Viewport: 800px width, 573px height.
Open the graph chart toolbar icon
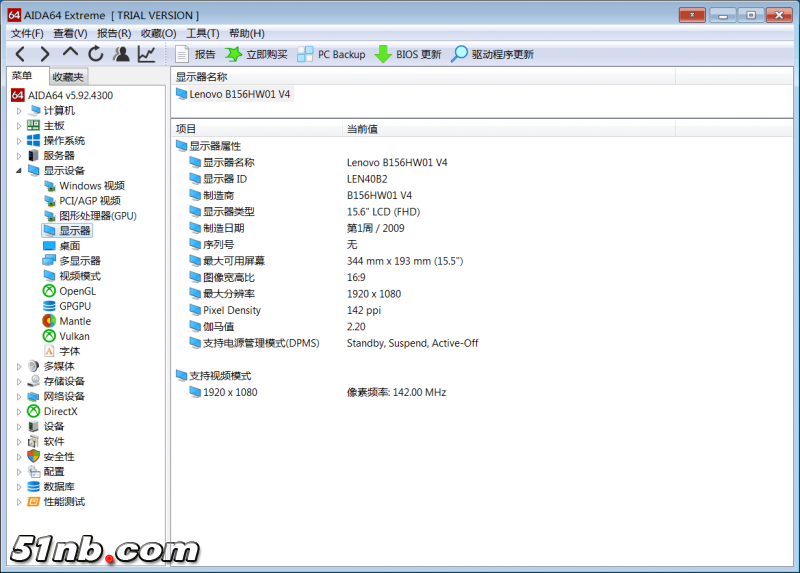coord(146,54)
